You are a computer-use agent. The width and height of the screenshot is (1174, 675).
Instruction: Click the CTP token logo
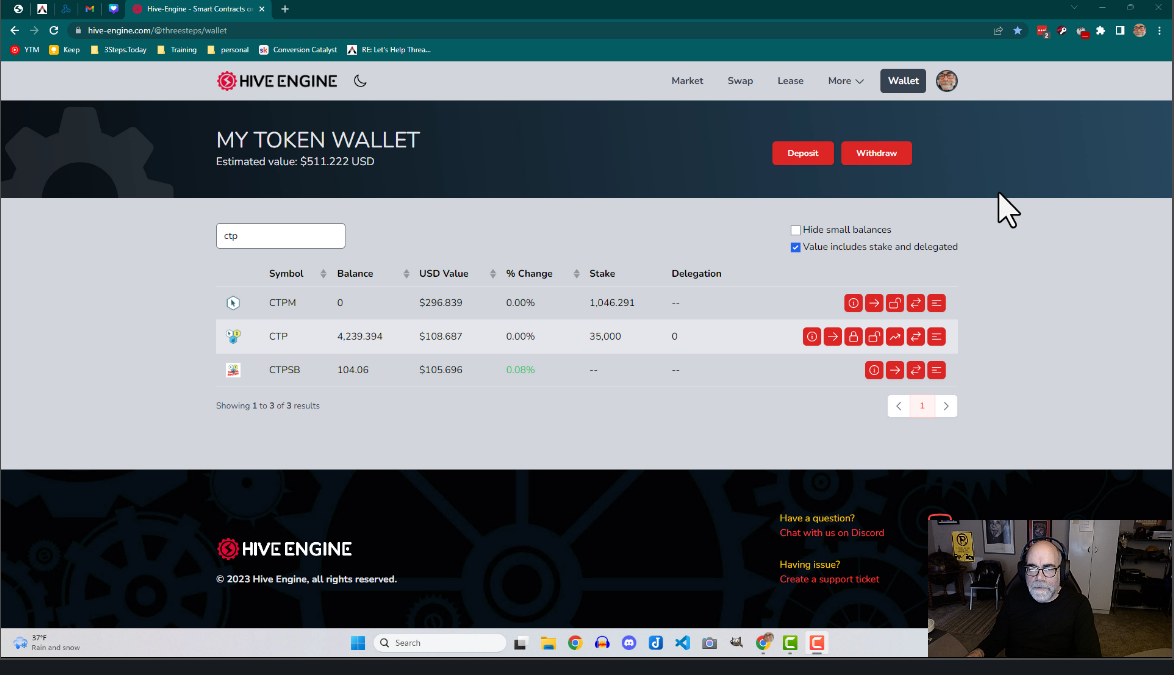click(234, 337)
